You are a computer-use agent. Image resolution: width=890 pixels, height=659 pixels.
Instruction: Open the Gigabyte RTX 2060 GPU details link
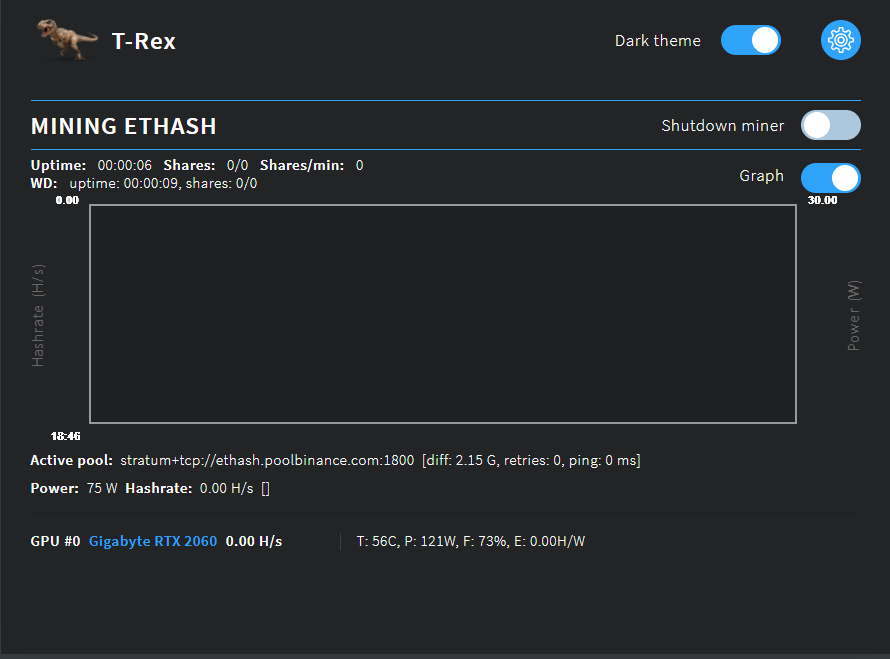point(151,541)
